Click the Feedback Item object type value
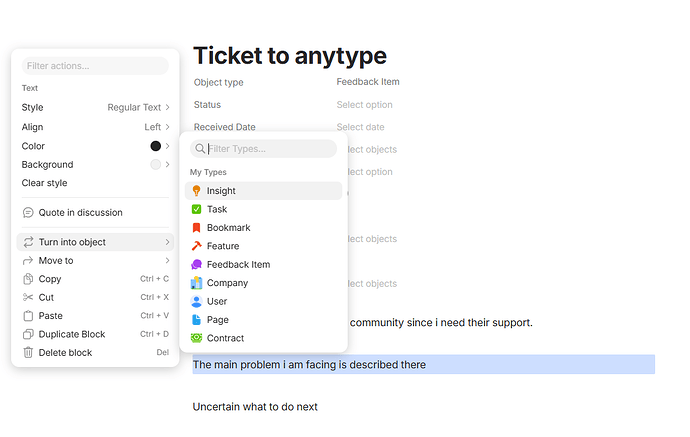The height and width of the screenshot is (437, 690). [368, 82]
